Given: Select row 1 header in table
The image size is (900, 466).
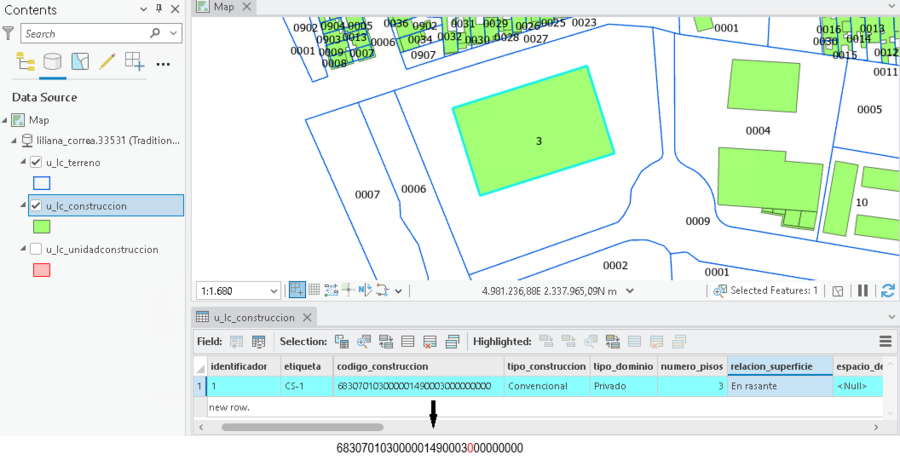Looking at the screenshot, I should tap(200, 386).
